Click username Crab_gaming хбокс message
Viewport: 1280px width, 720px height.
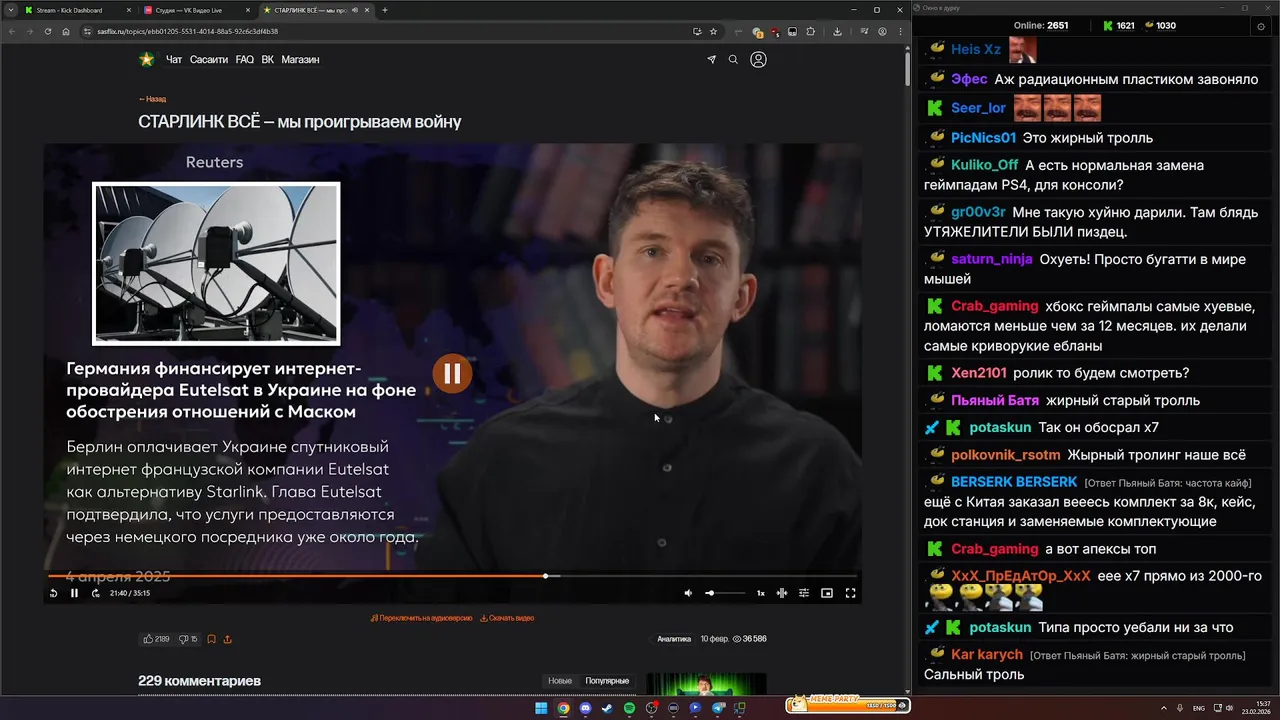coord(994,306)
